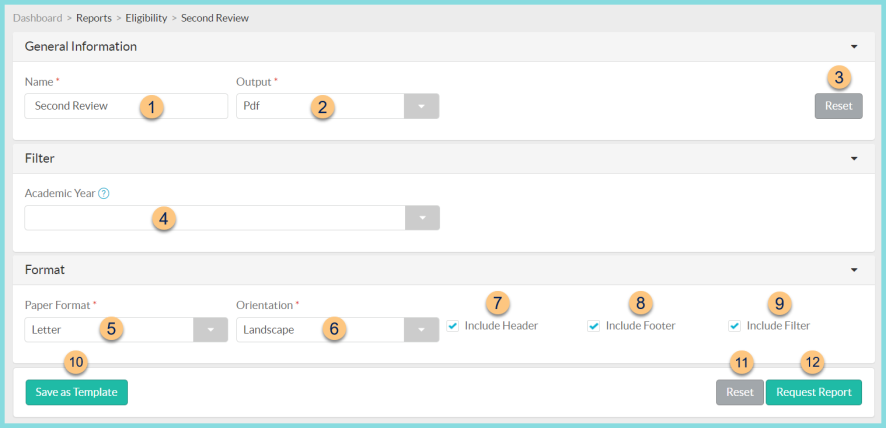The width and height of the screenshot is (886, 428).
Task: Collapse the General Information section arrow
Action: (854, 46)
